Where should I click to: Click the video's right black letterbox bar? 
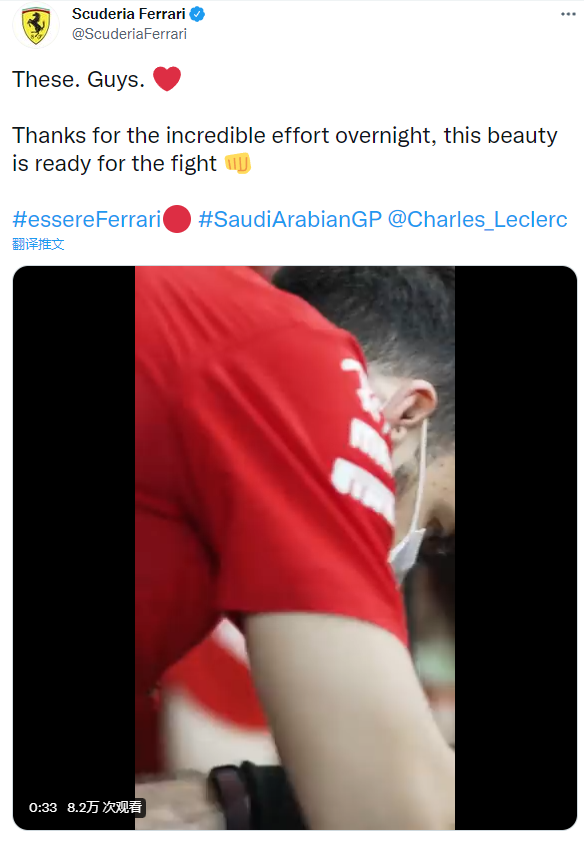(x=516, y=548)
